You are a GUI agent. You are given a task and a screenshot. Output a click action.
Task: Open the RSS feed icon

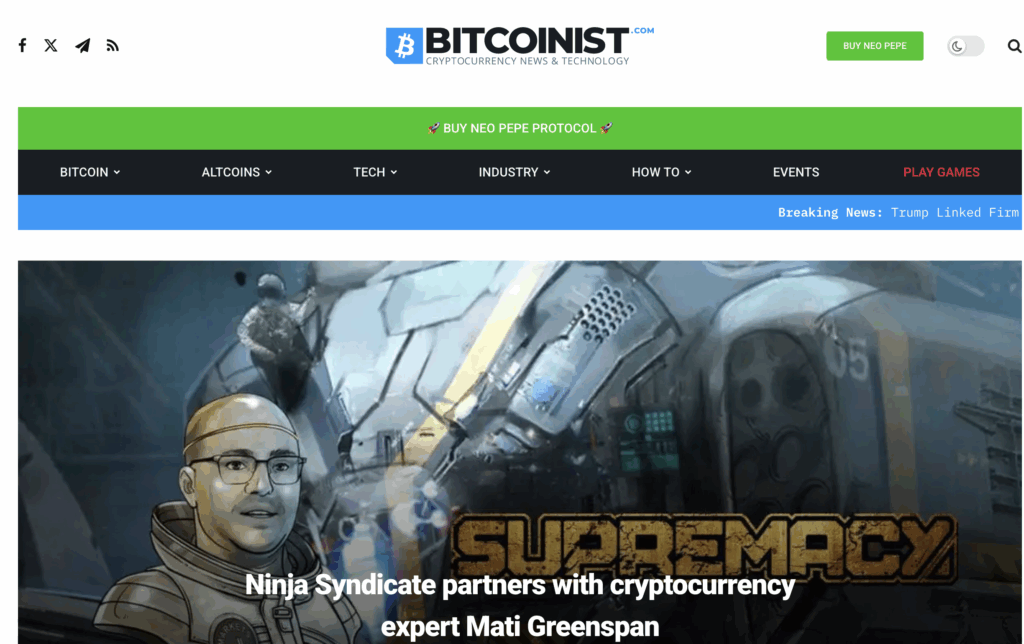coord(112,46)
